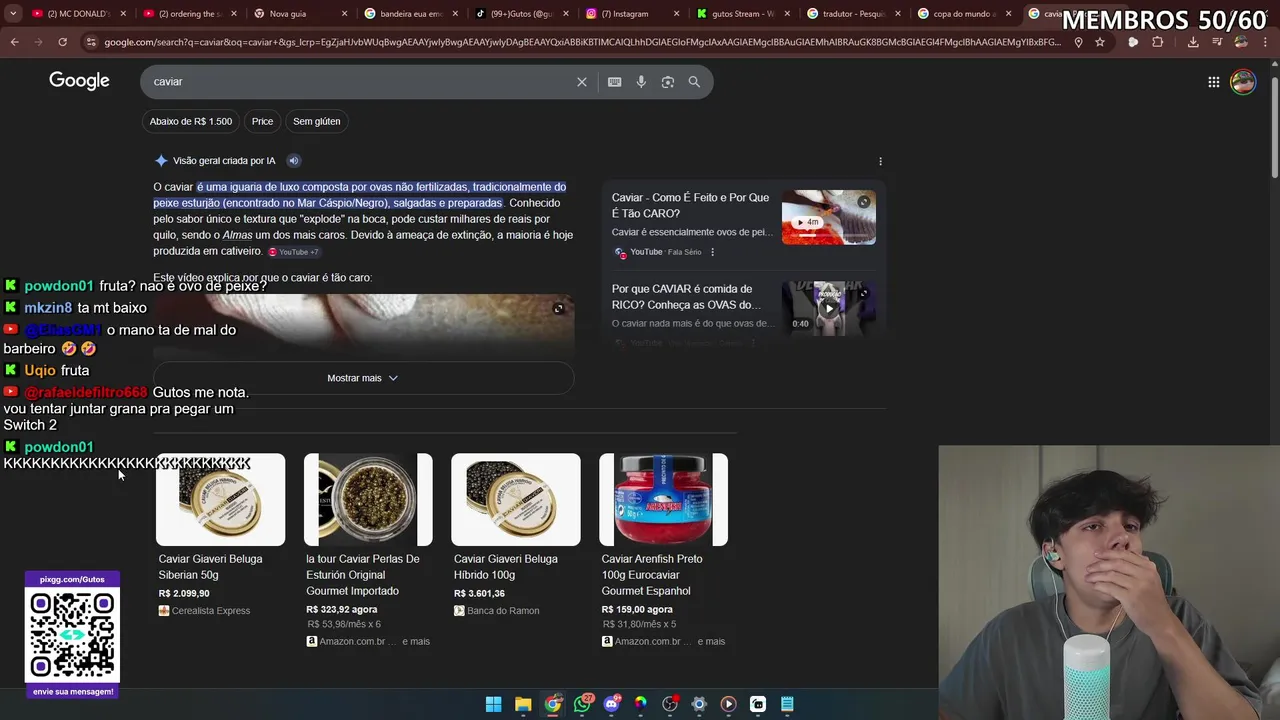
Task: Open AI overview three-dot options
Action: pyautogui.click(x=880, y=161)
